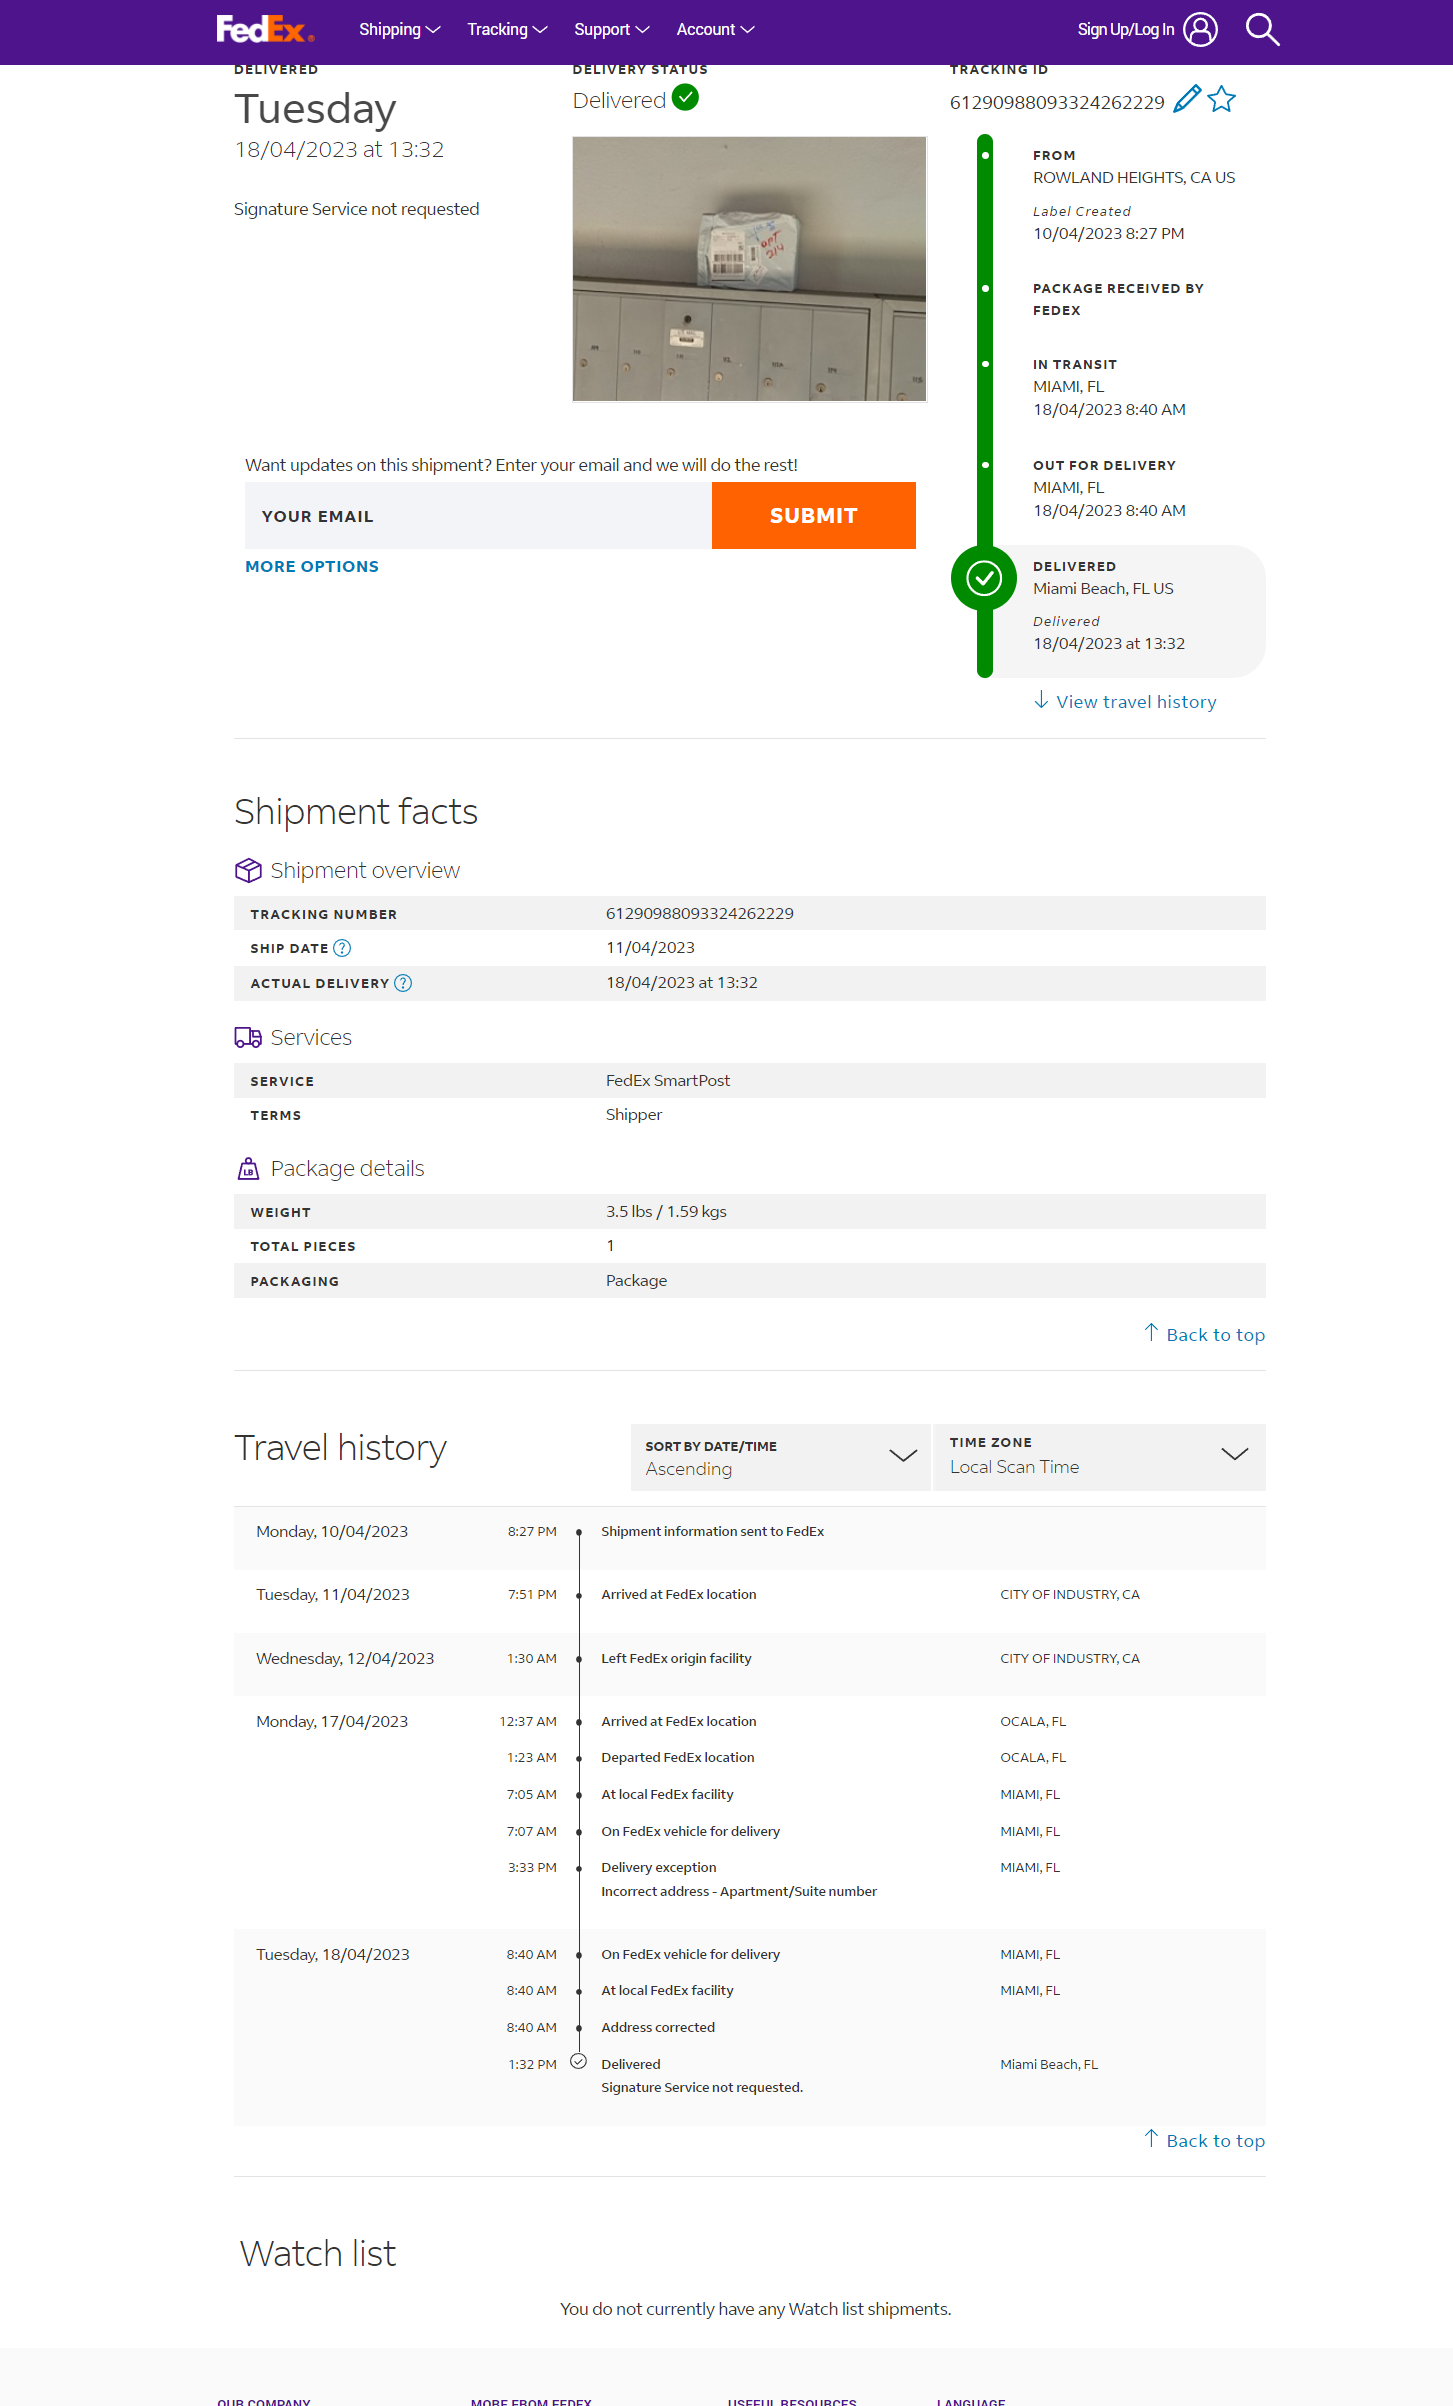
Task: Click Actual Delivery help question icon
Action: [403, 983]
